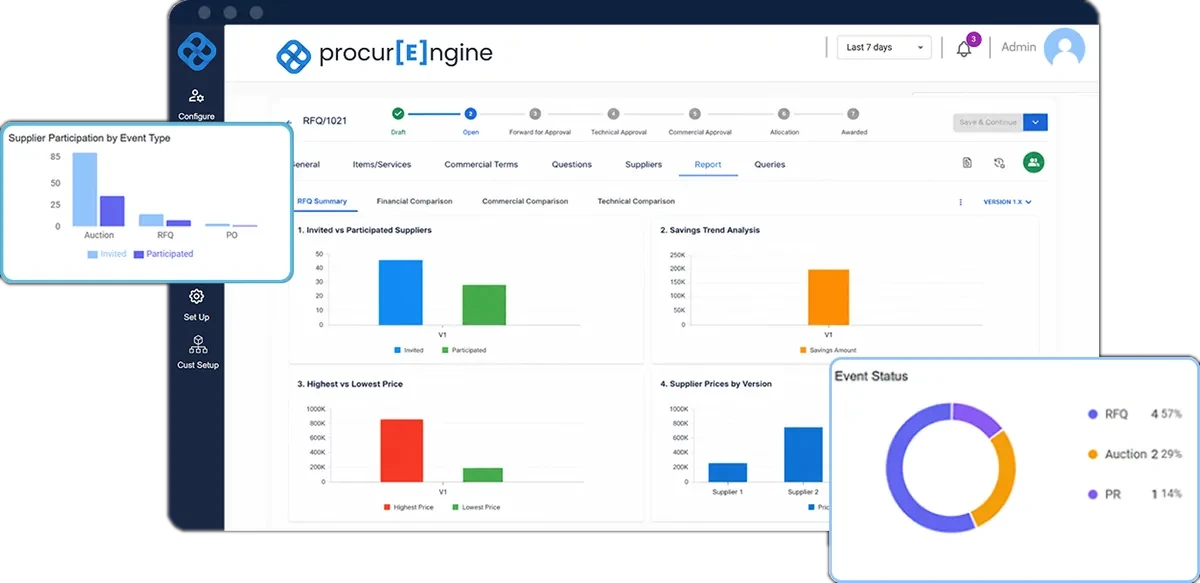Click '3. Highest vs Lowest Price' heading
This screenshot has height=583, width=1200.
pos(350,384)
